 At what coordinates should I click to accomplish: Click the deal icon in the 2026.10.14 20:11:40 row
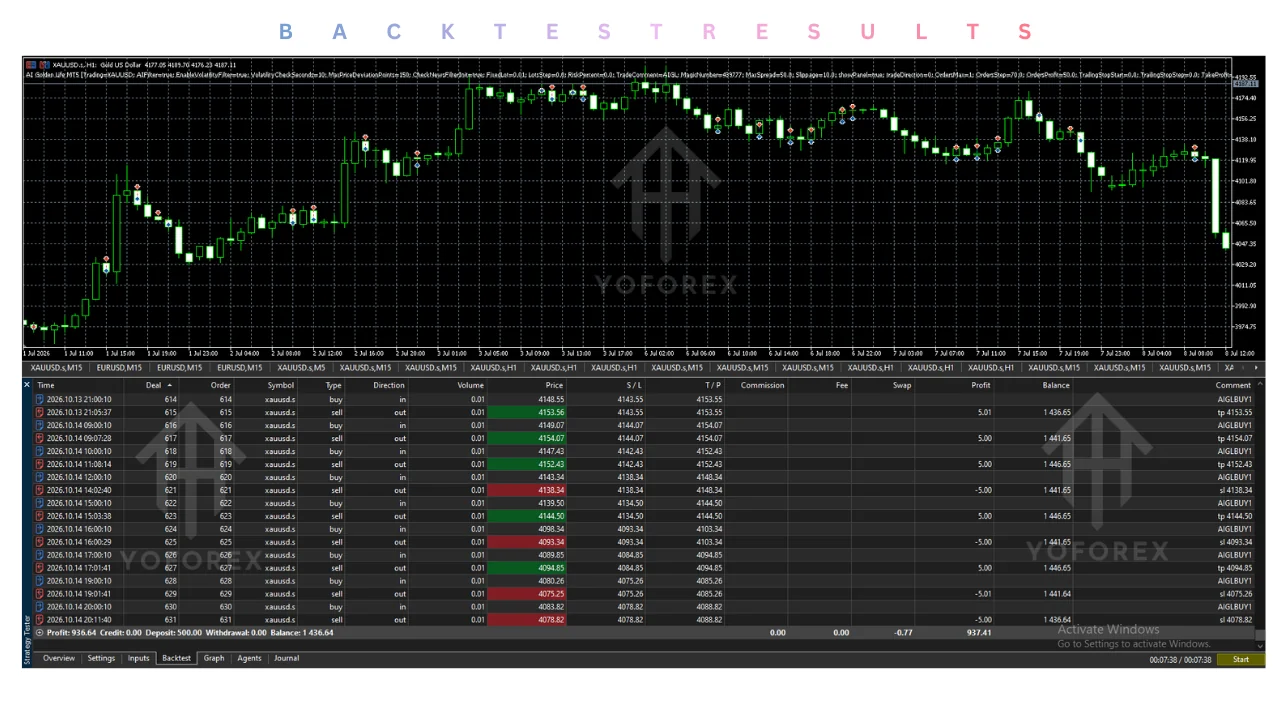pyautogui.click(x=40, y=620)
